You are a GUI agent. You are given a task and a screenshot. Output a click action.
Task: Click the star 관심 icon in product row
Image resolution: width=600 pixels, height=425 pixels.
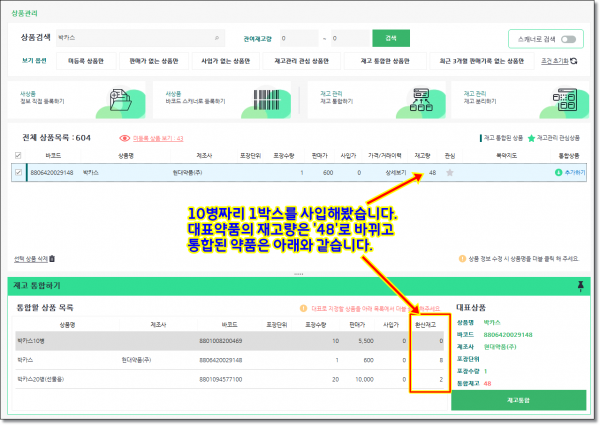(x=449, y=172)
